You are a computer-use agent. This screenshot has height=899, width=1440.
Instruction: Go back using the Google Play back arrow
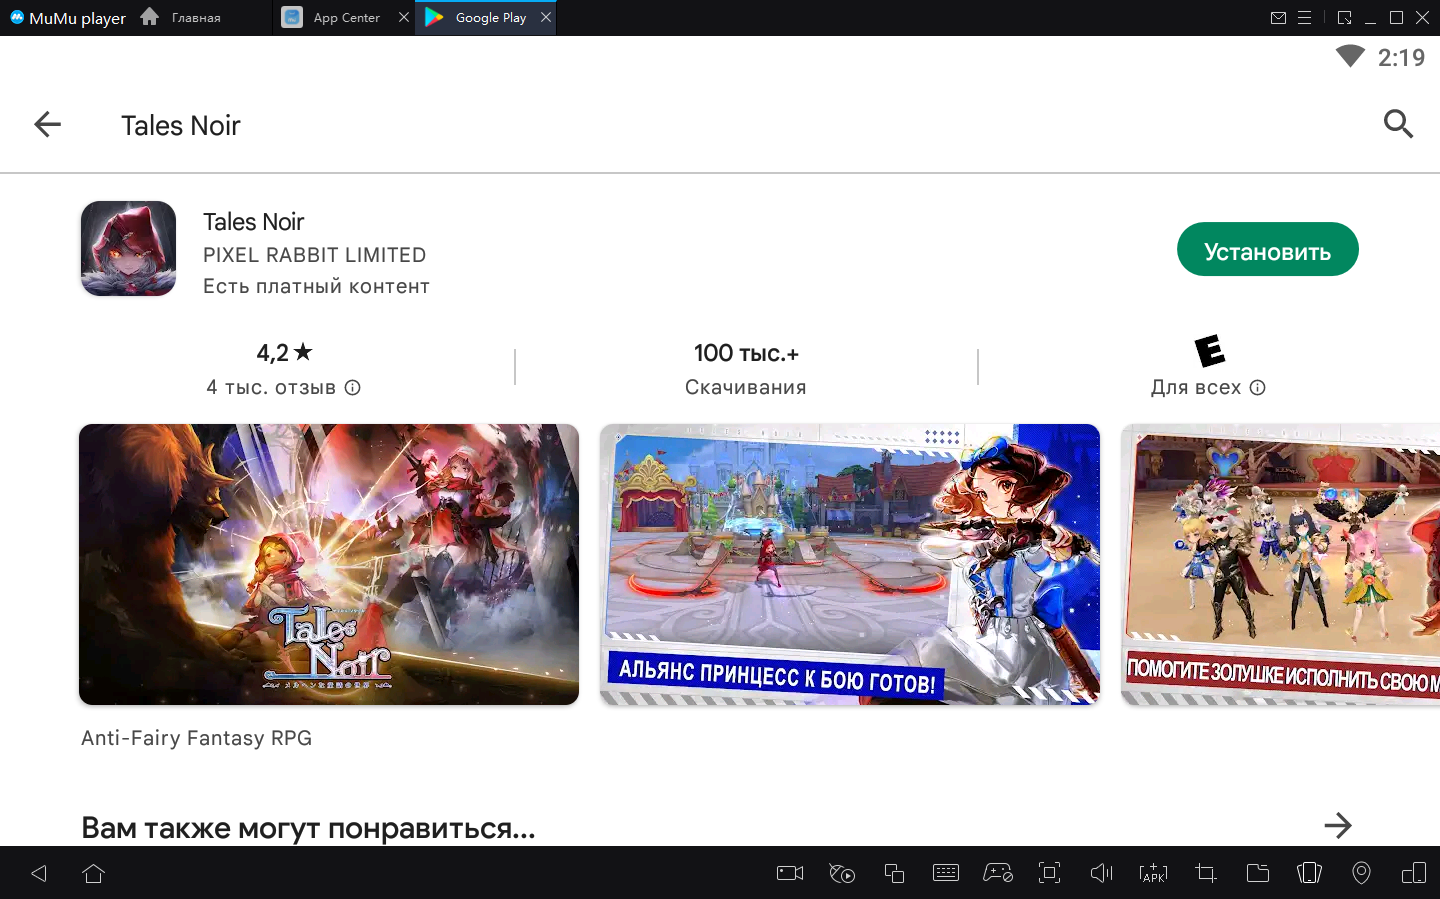coord(47,125)
